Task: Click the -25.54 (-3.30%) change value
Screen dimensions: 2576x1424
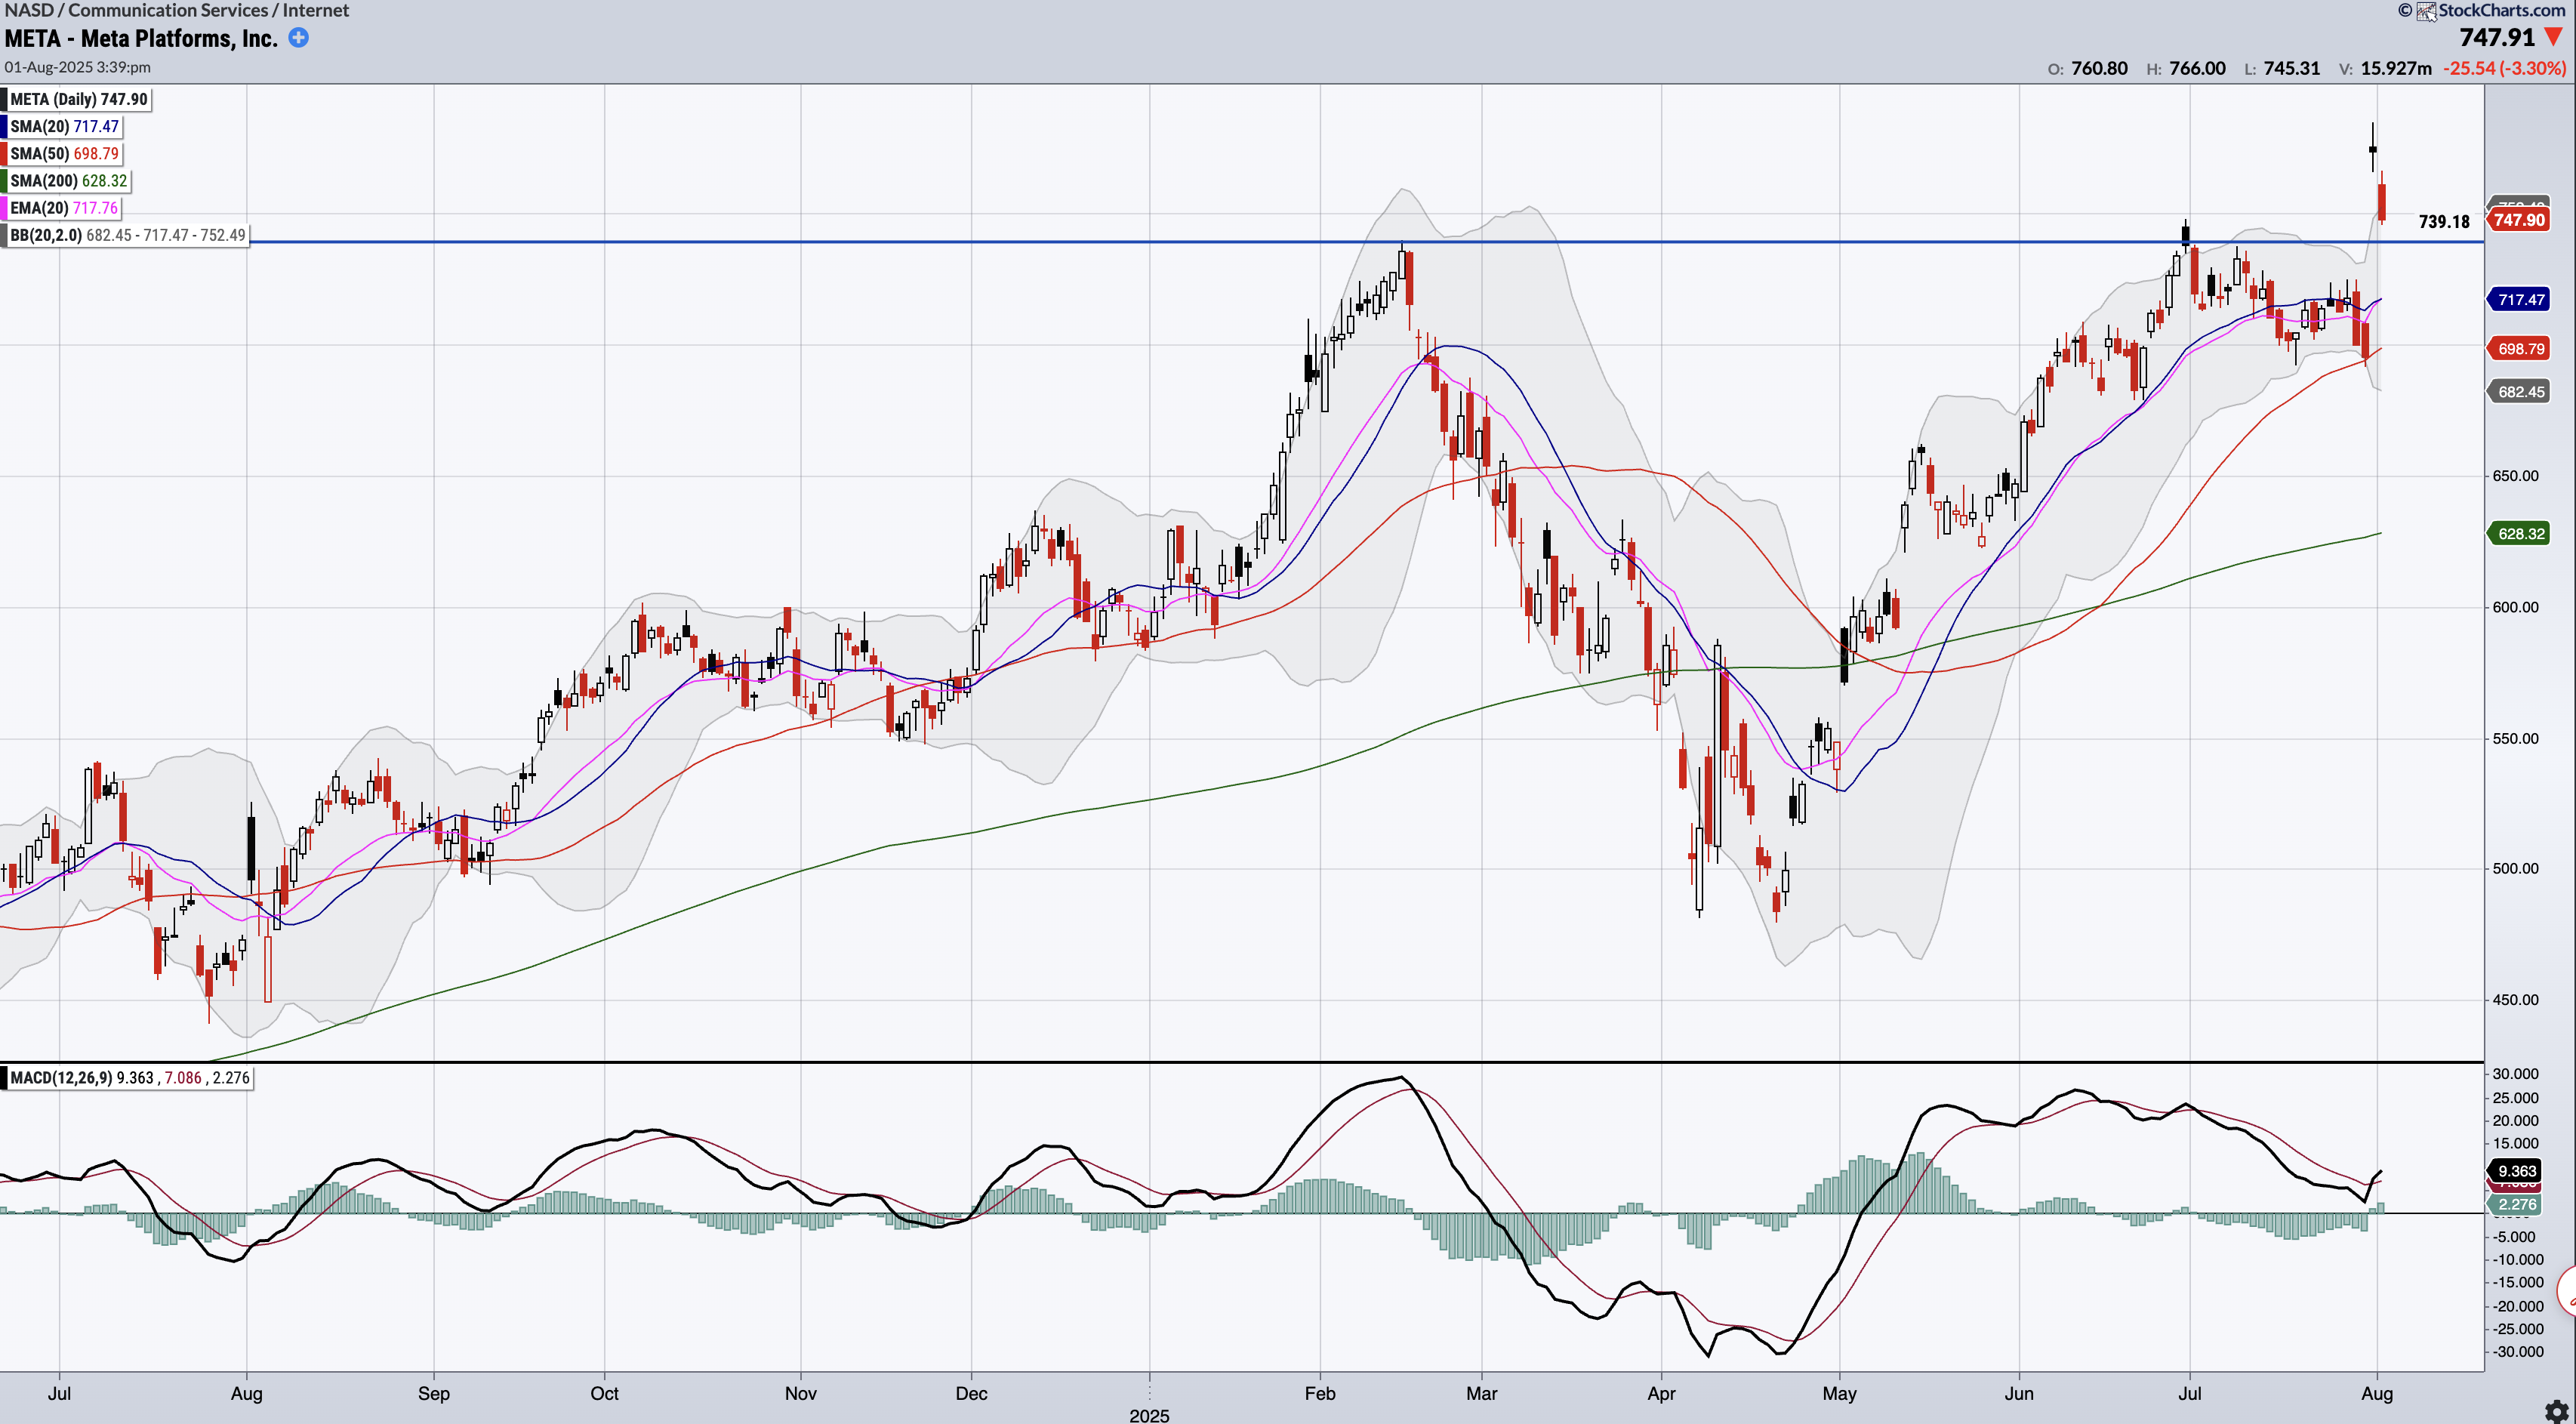Action: (2505, 68)
